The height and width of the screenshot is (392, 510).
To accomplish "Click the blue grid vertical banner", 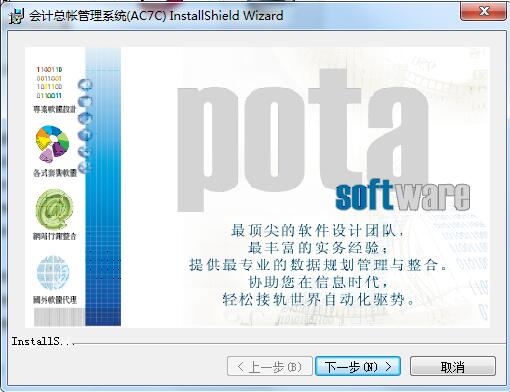I will point(103,187).
